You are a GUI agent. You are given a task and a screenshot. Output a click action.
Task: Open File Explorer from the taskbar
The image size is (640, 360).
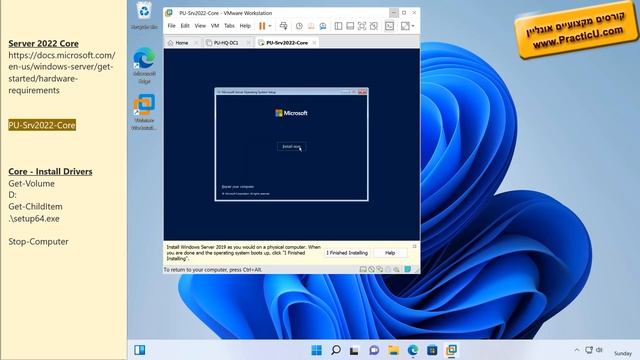point(393,350)
